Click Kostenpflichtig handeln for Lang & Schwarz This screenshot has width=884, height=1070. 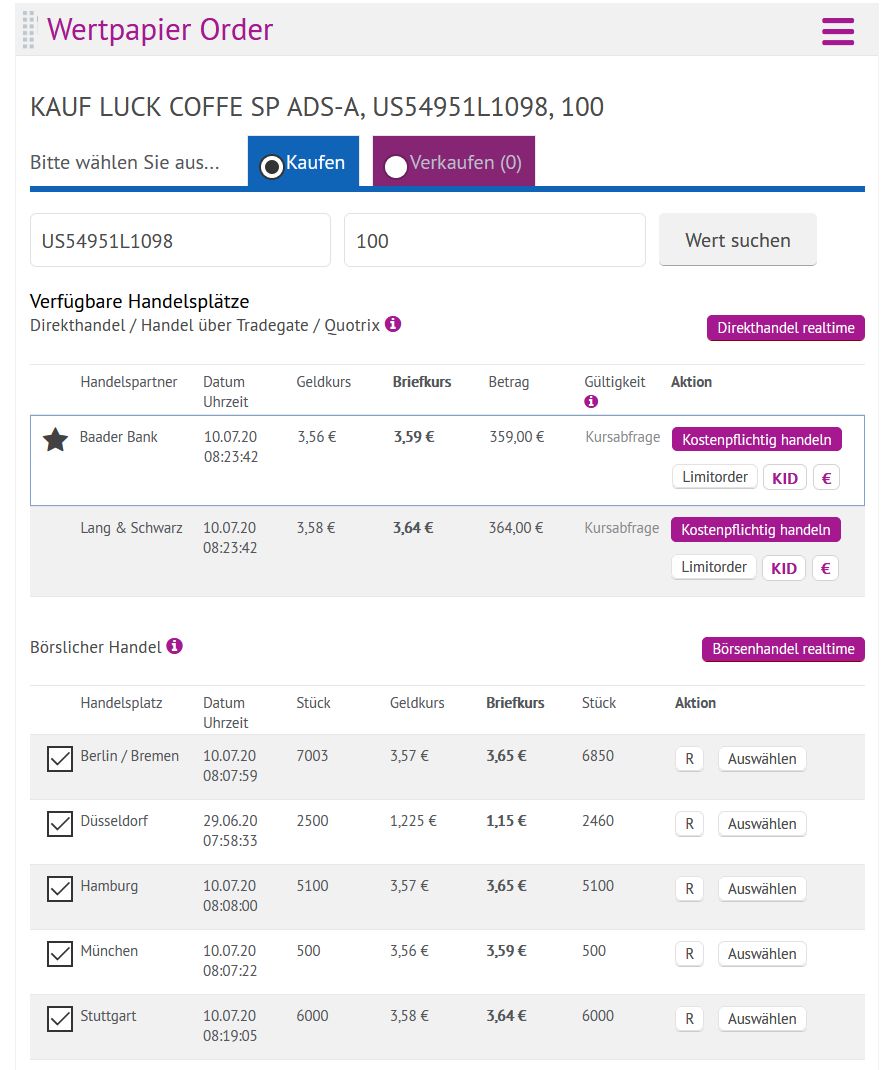pos(755,529)
